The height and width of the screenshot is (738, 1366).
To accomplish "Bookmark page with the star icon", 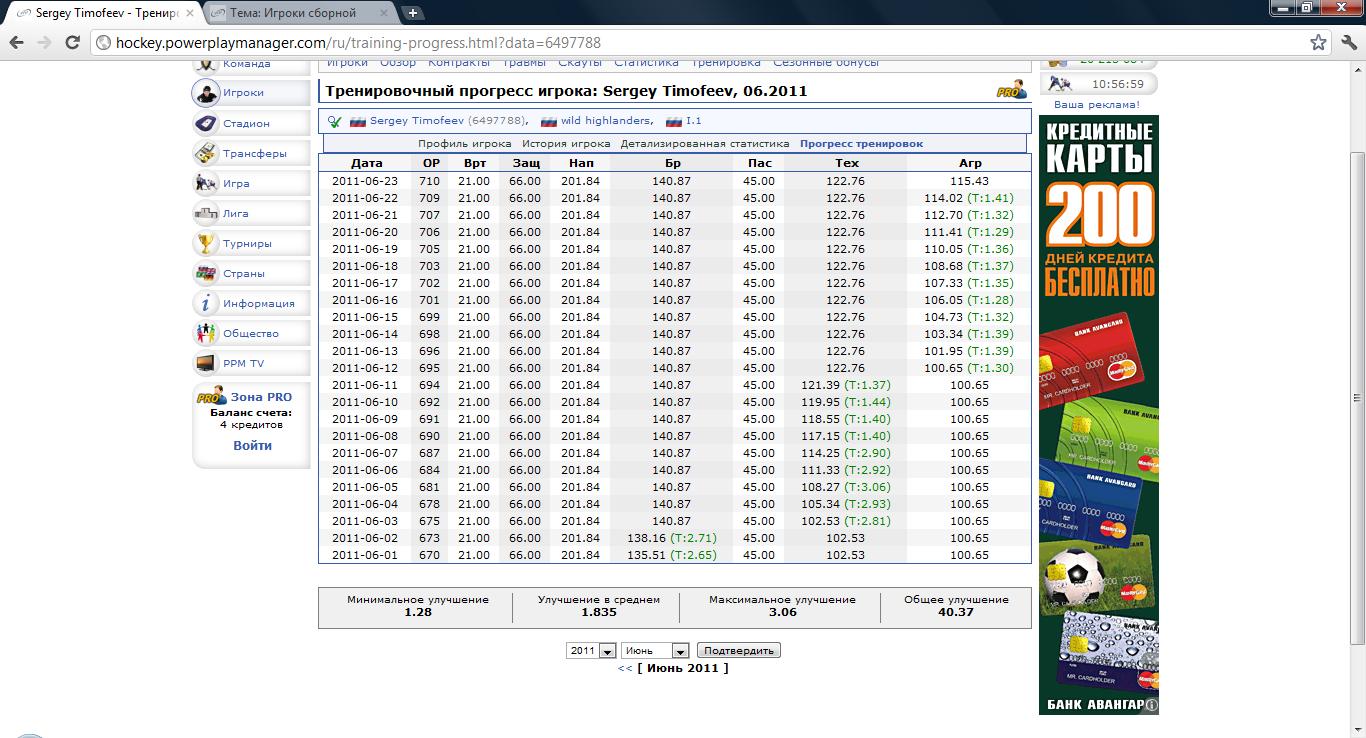I will 1318,43.
